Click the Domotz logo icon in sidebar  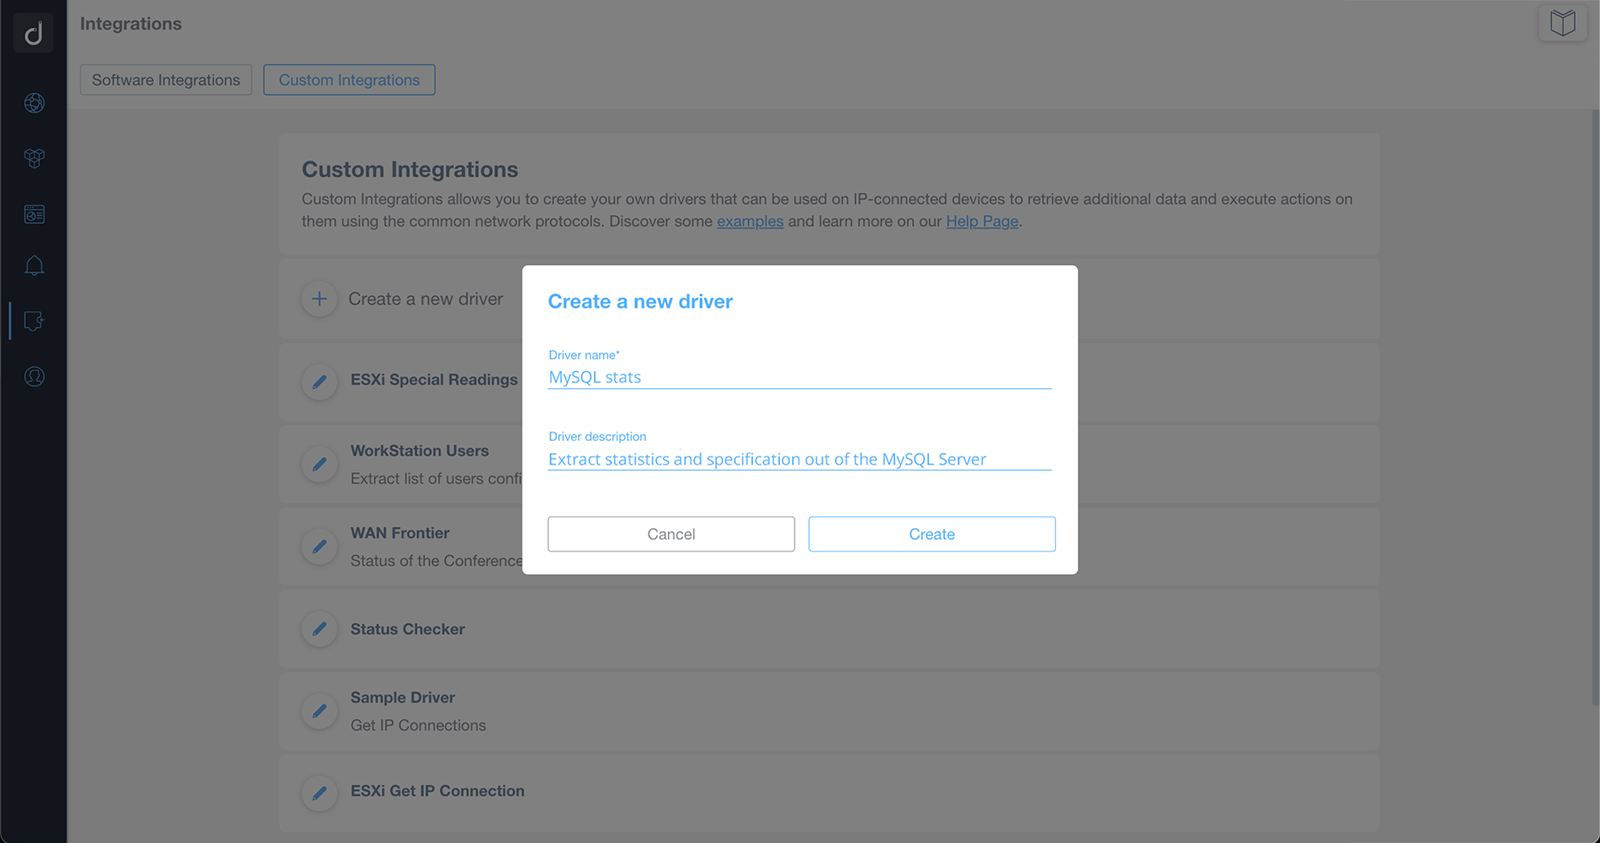coord(33,34)
